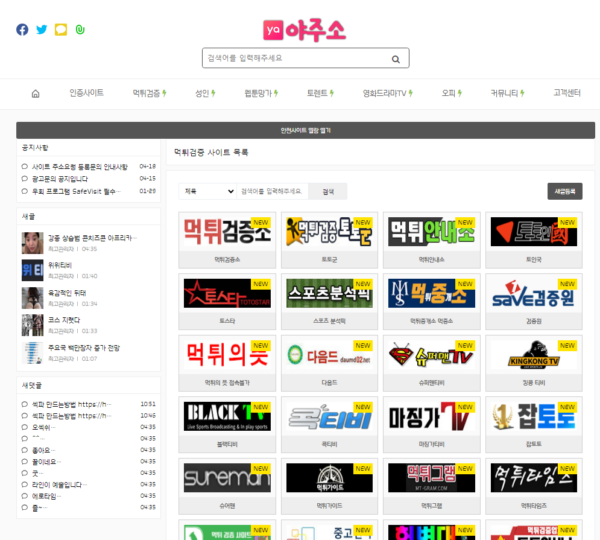Open the 광고문의 공지입니다 notice
This screenshot has height=540, width=600.
point(60,179)
